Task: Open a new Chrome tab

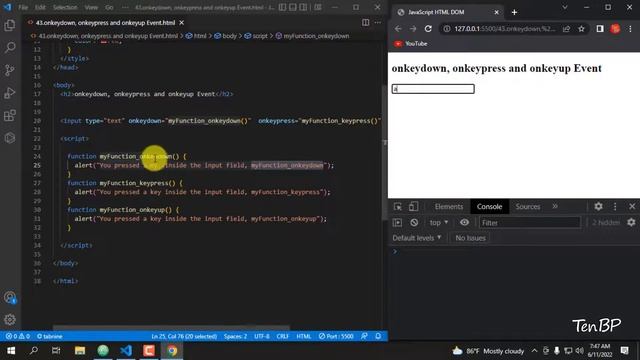Action: coord(514,12)
